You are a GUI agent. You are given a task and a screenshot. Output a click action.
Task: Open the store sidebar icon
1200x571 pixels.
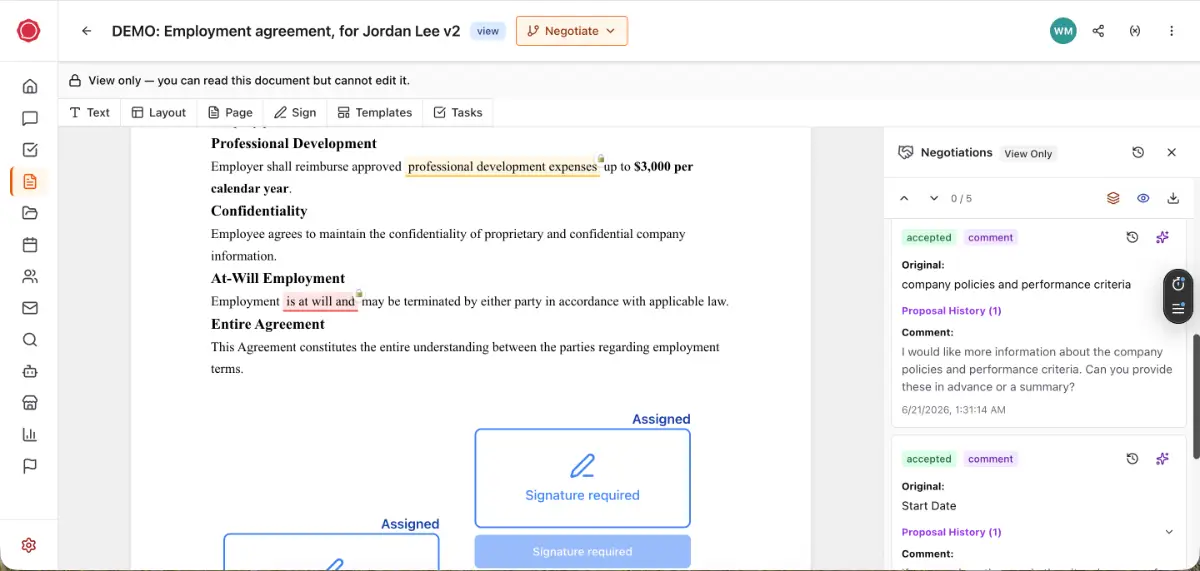[x=30, y=403]
